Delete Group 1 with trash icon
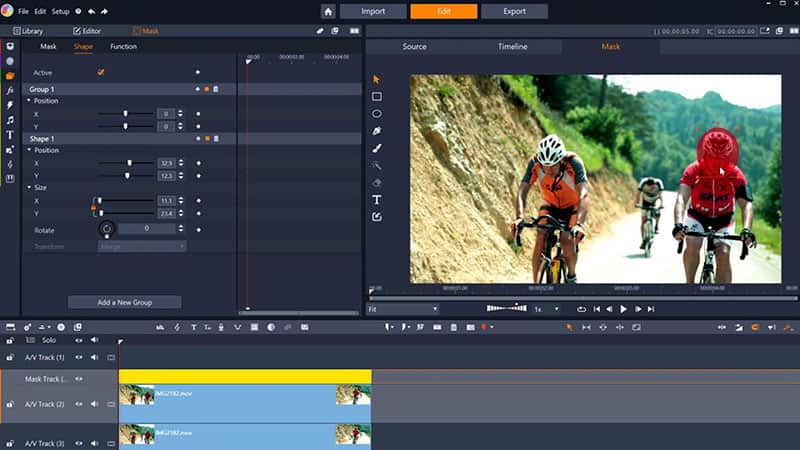 tap(215, 89)
